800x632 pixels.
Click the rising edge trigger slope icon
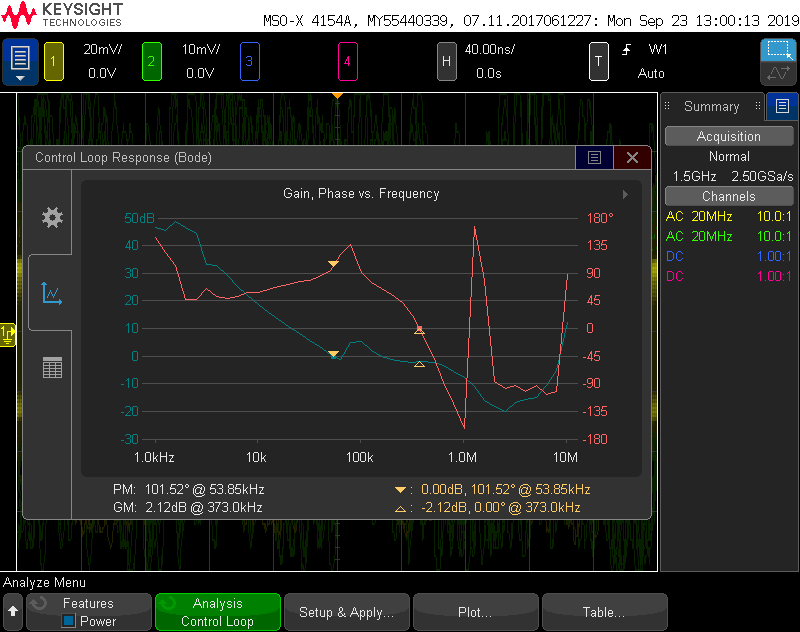[x=627, y=49]
